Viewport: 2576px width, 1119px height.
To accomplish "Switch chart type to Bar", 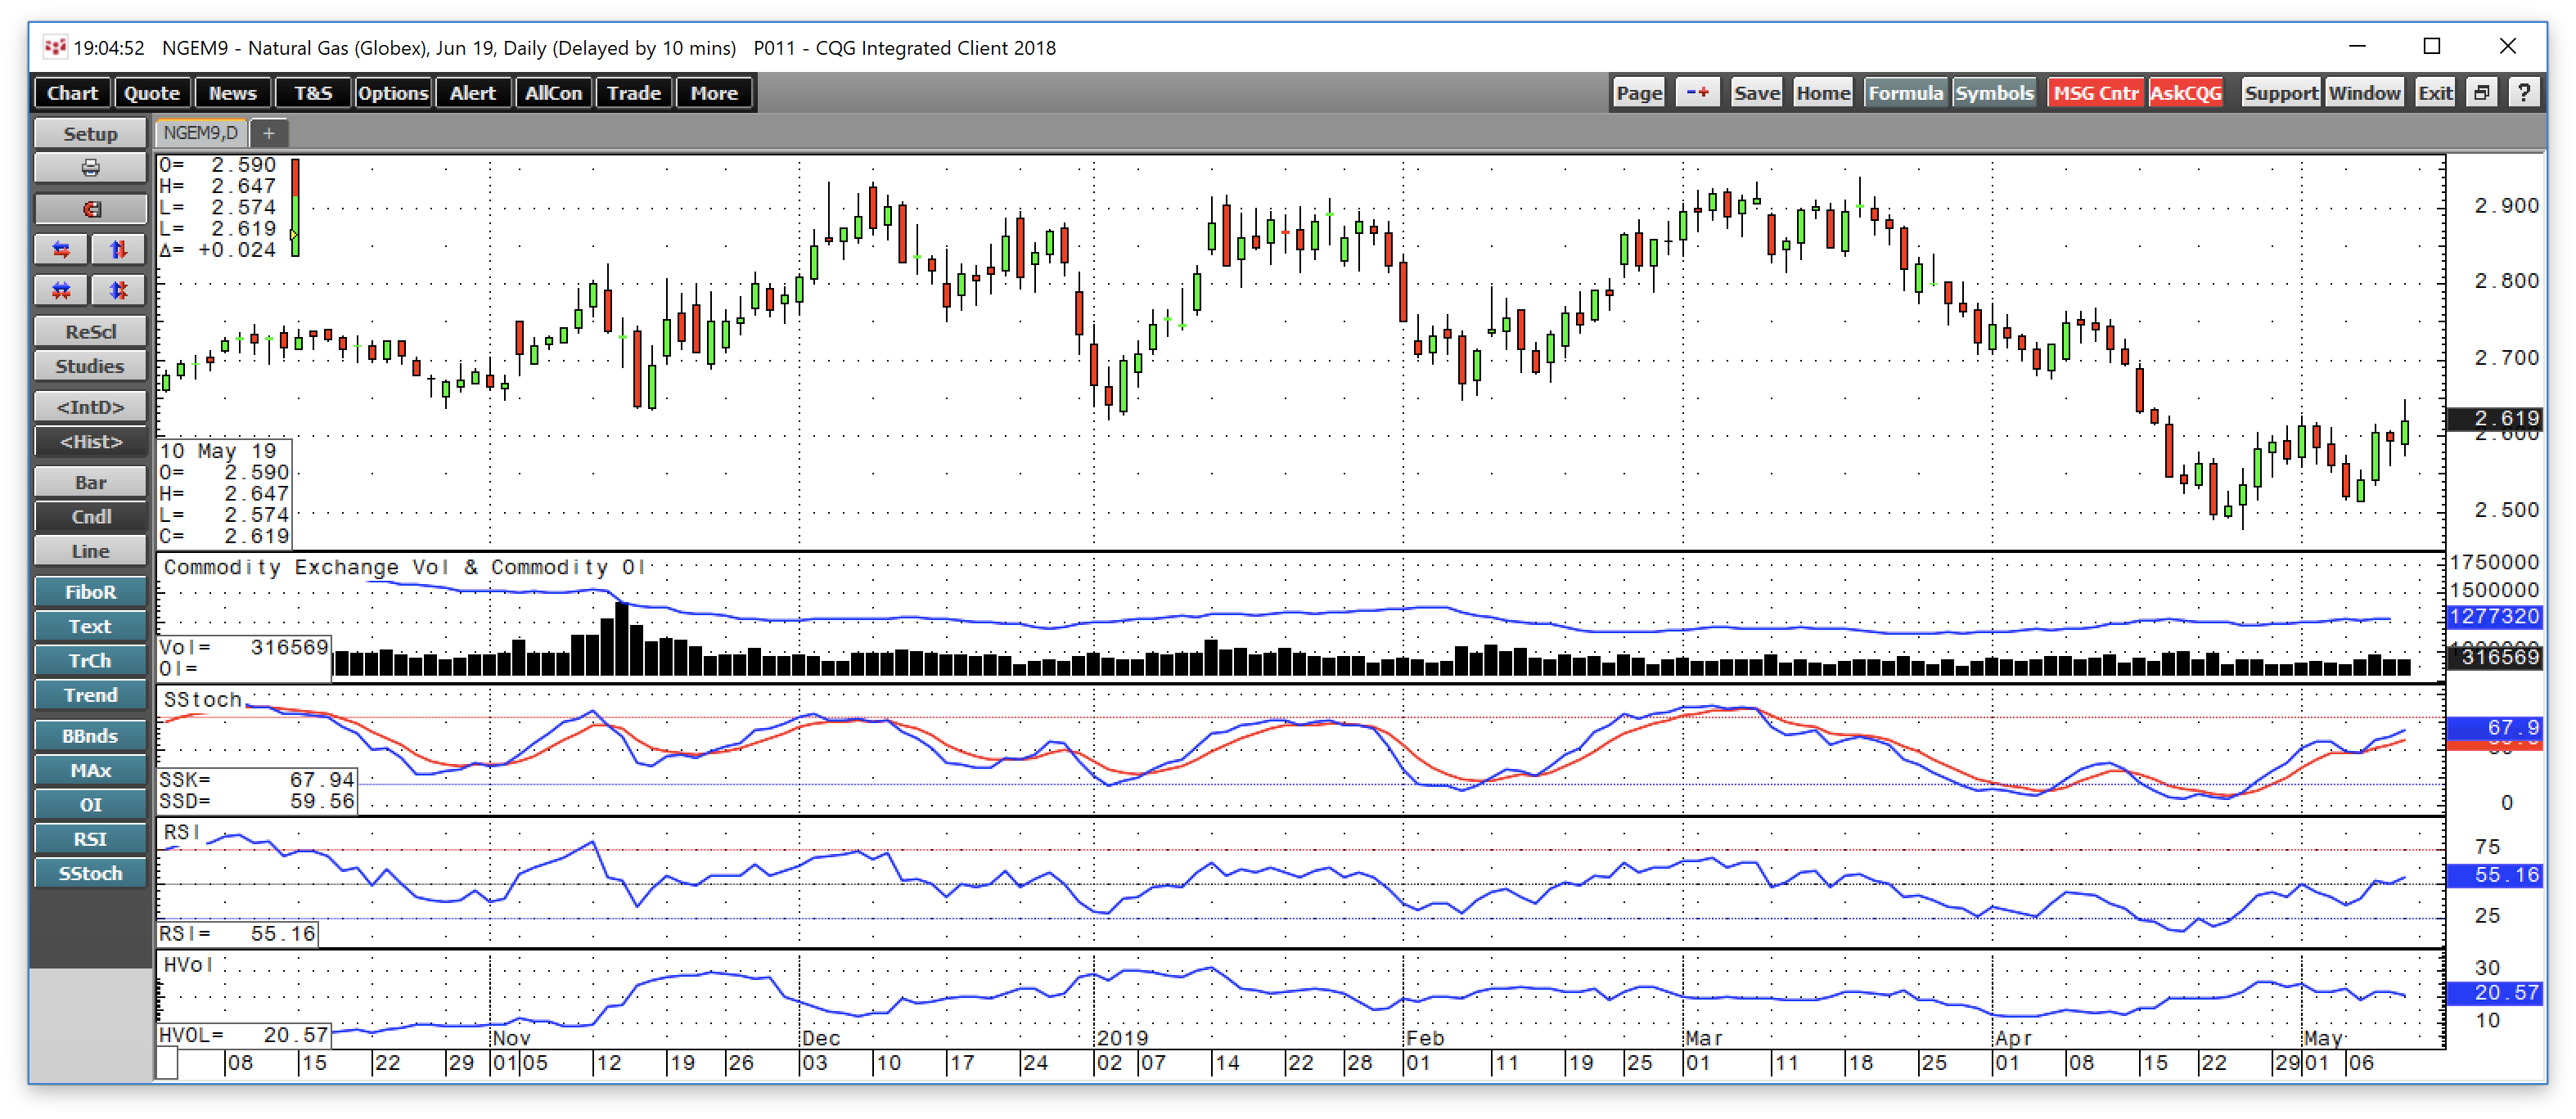I will (x=90, y=483).
